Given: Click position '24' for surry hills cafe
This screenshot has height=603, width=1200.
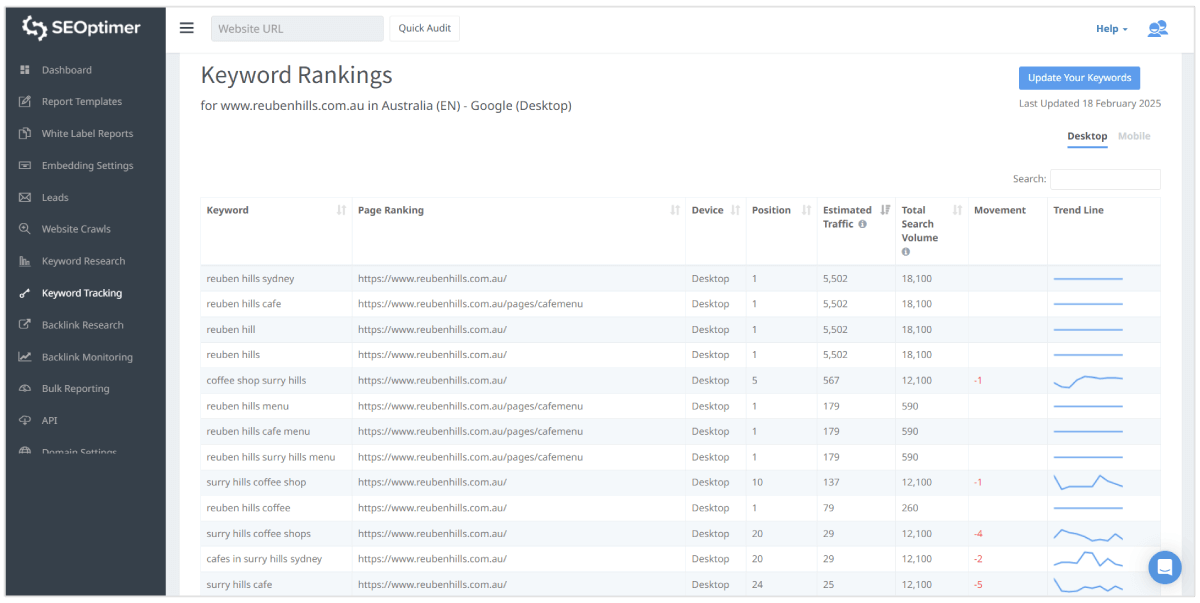Looking at the screenshot, I should click(x=757, y=584).
